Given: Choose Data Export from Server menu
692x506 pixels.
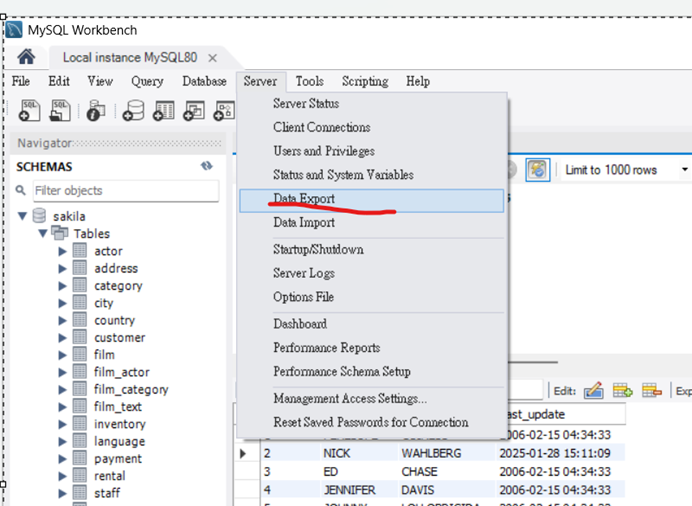Looking at the screenshot, I should [372, 201].
